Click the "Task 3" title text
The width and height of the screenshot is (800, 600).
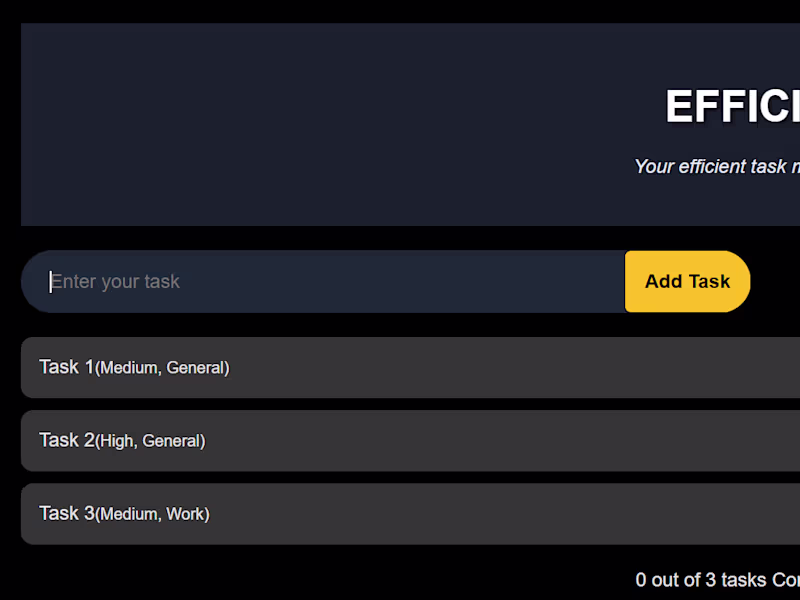(66, 513)
